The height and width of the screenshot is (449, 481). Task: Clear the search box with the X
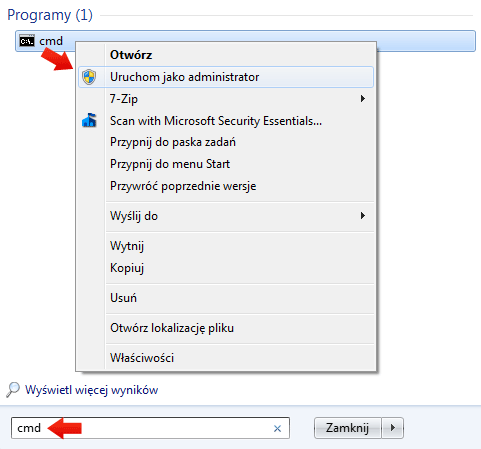pyautogui.click(x=277, y=428)
